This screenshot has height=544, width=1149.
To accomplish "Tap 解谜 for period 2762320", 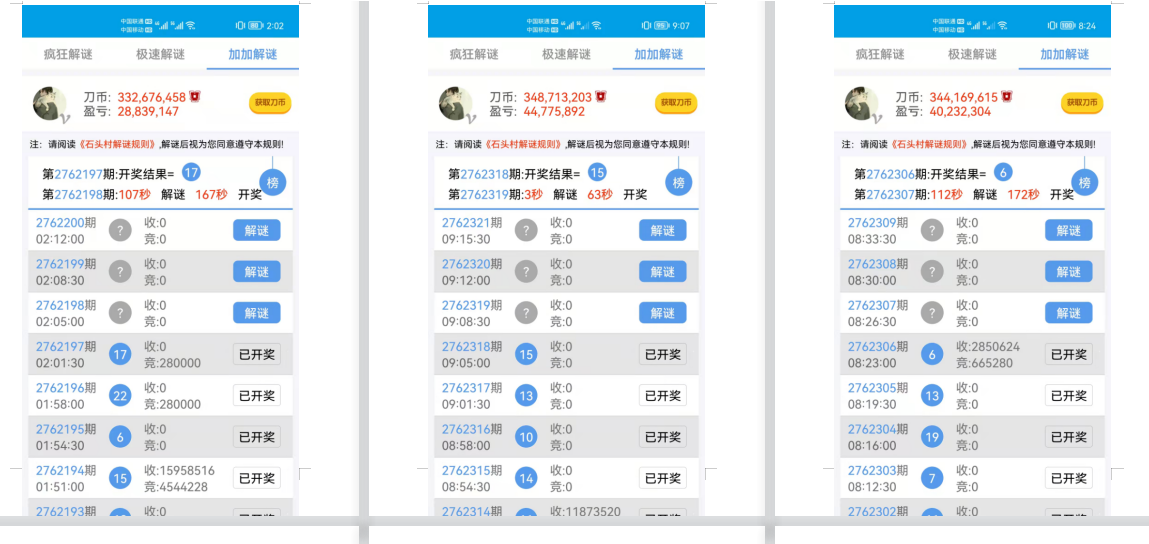I will [x=663, y=272].
